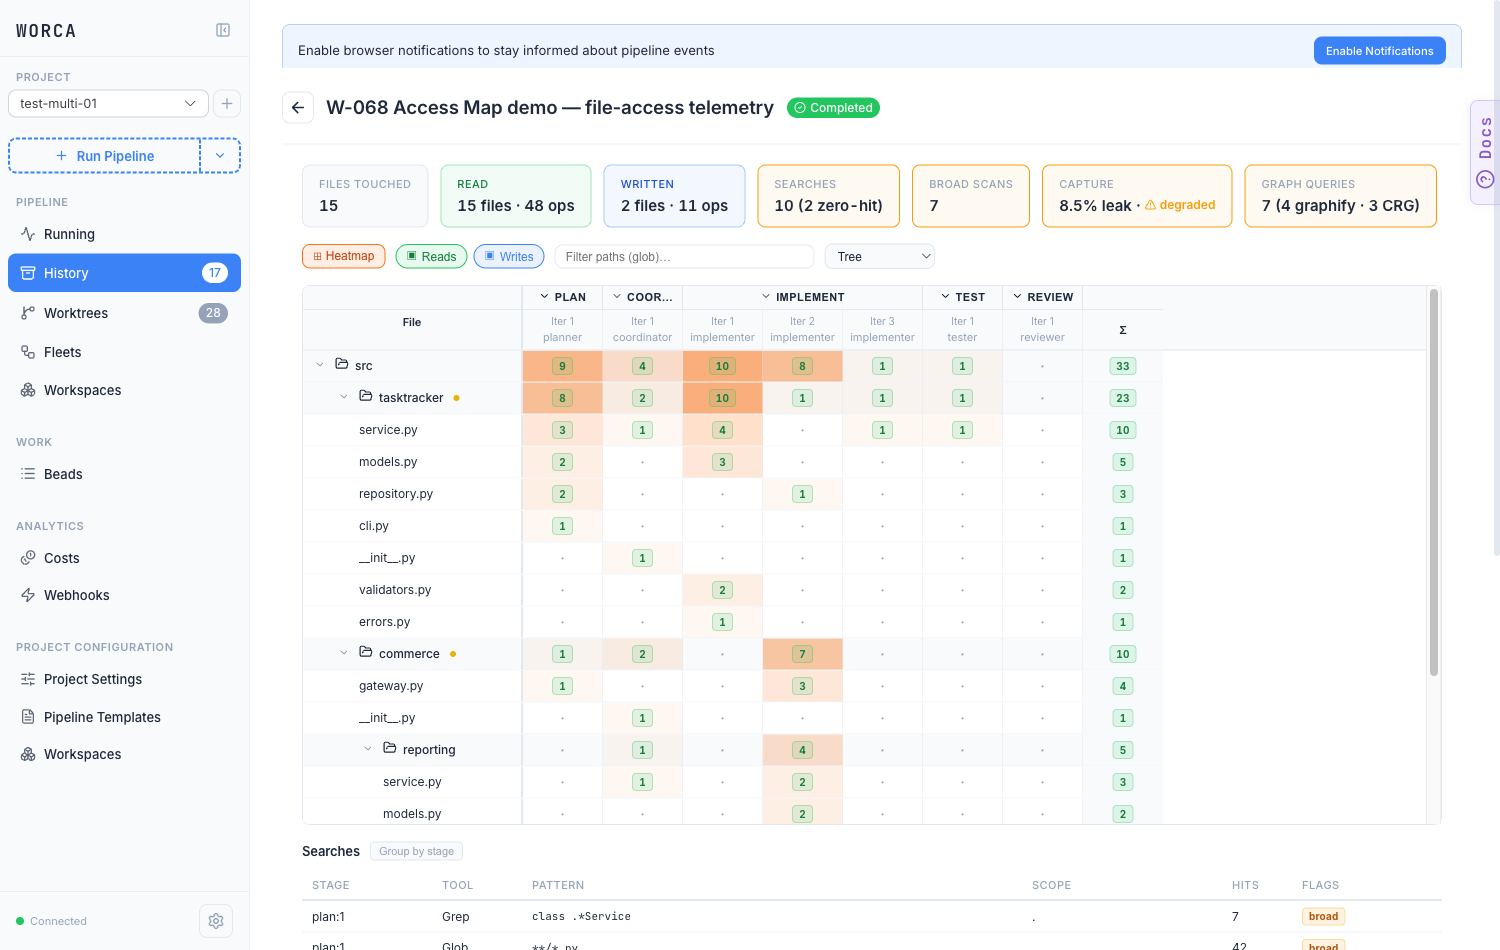The image size is (1500, 950).
Task: Click the Group by stage button
Action: (416, 851)
